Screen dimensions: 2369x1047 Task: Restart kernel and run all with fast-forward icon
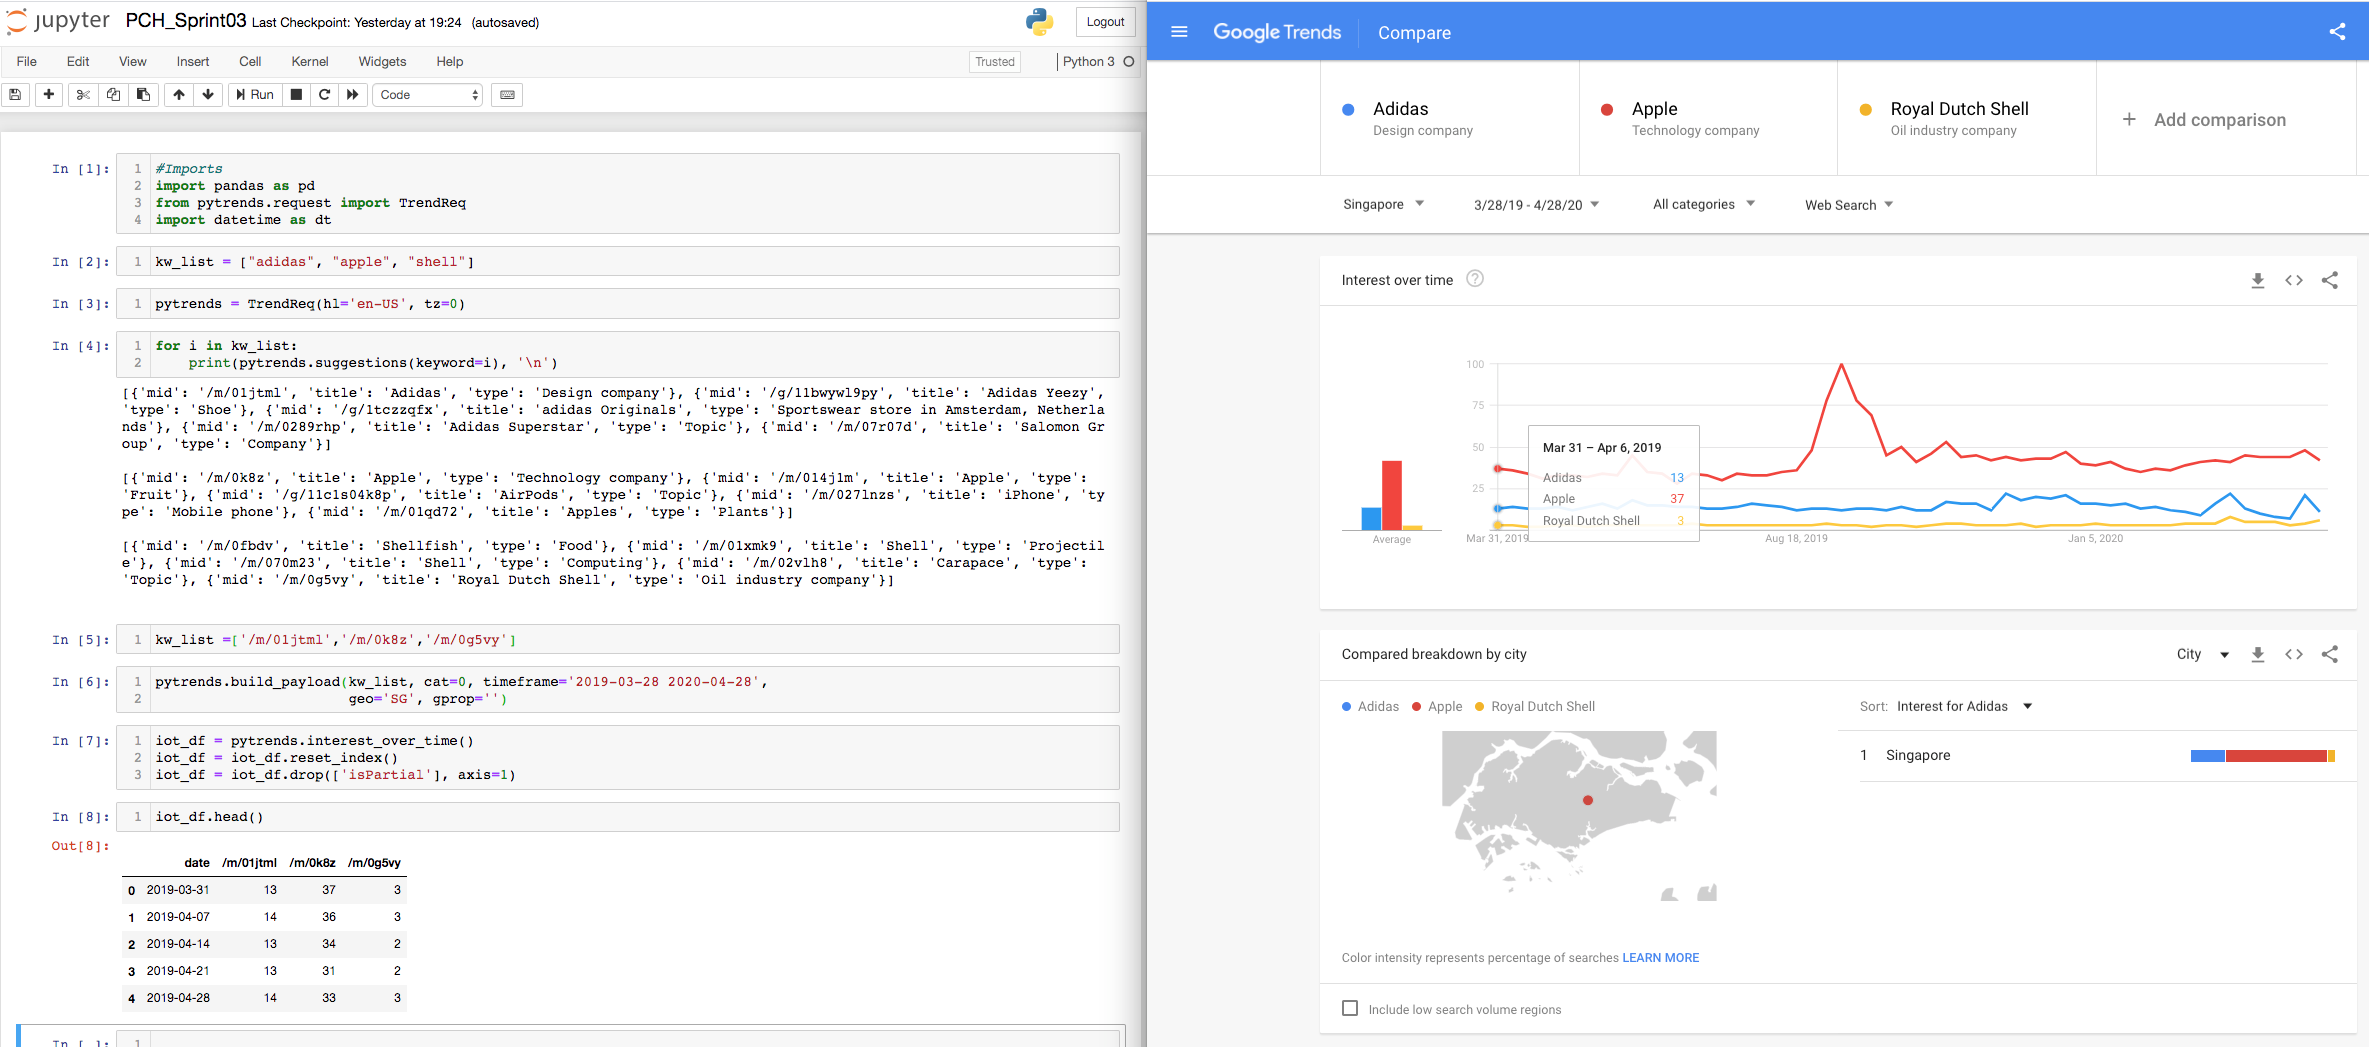pyautogui.click(x=352, y=94)
